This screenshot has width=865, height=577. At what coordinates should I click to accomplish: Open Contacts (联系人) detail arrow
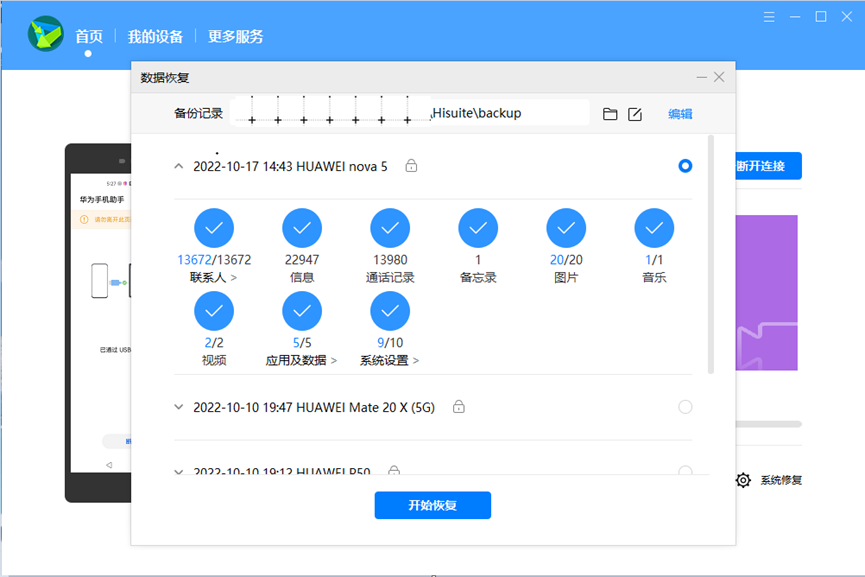[234, 277]
